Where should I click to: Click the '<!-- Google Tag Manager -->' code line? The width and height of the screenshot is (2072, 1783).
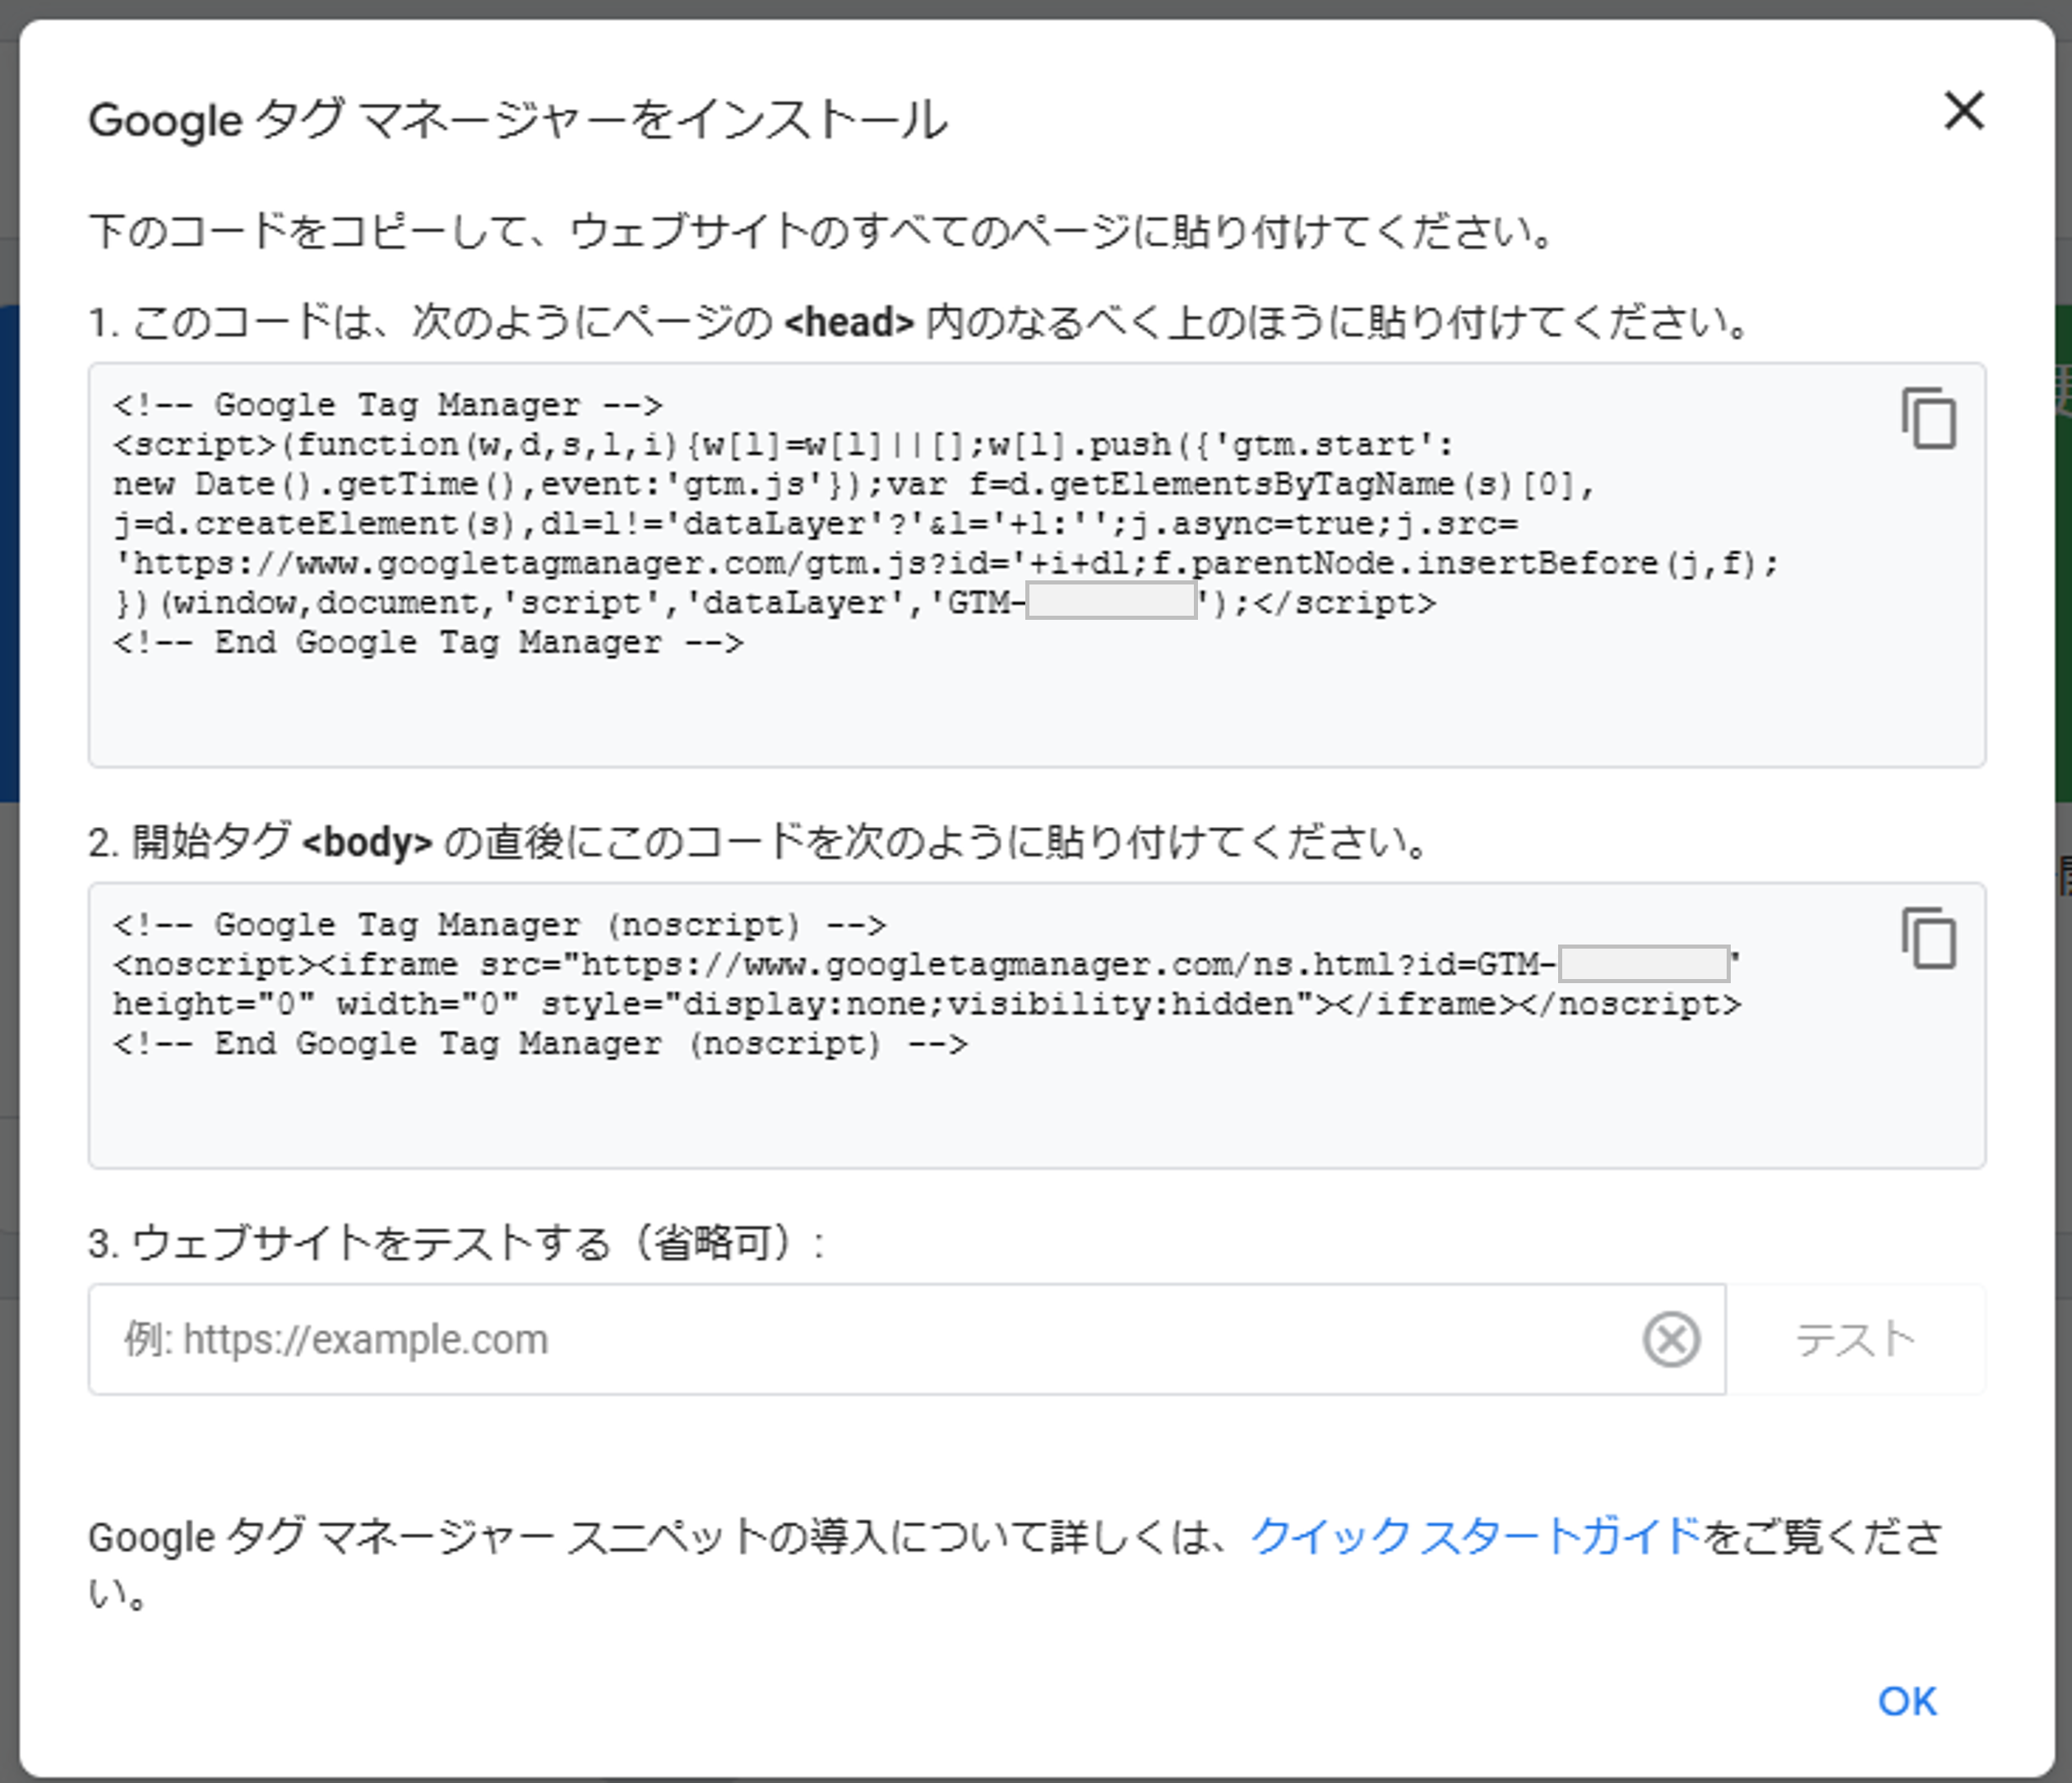[x=388, y=405]
